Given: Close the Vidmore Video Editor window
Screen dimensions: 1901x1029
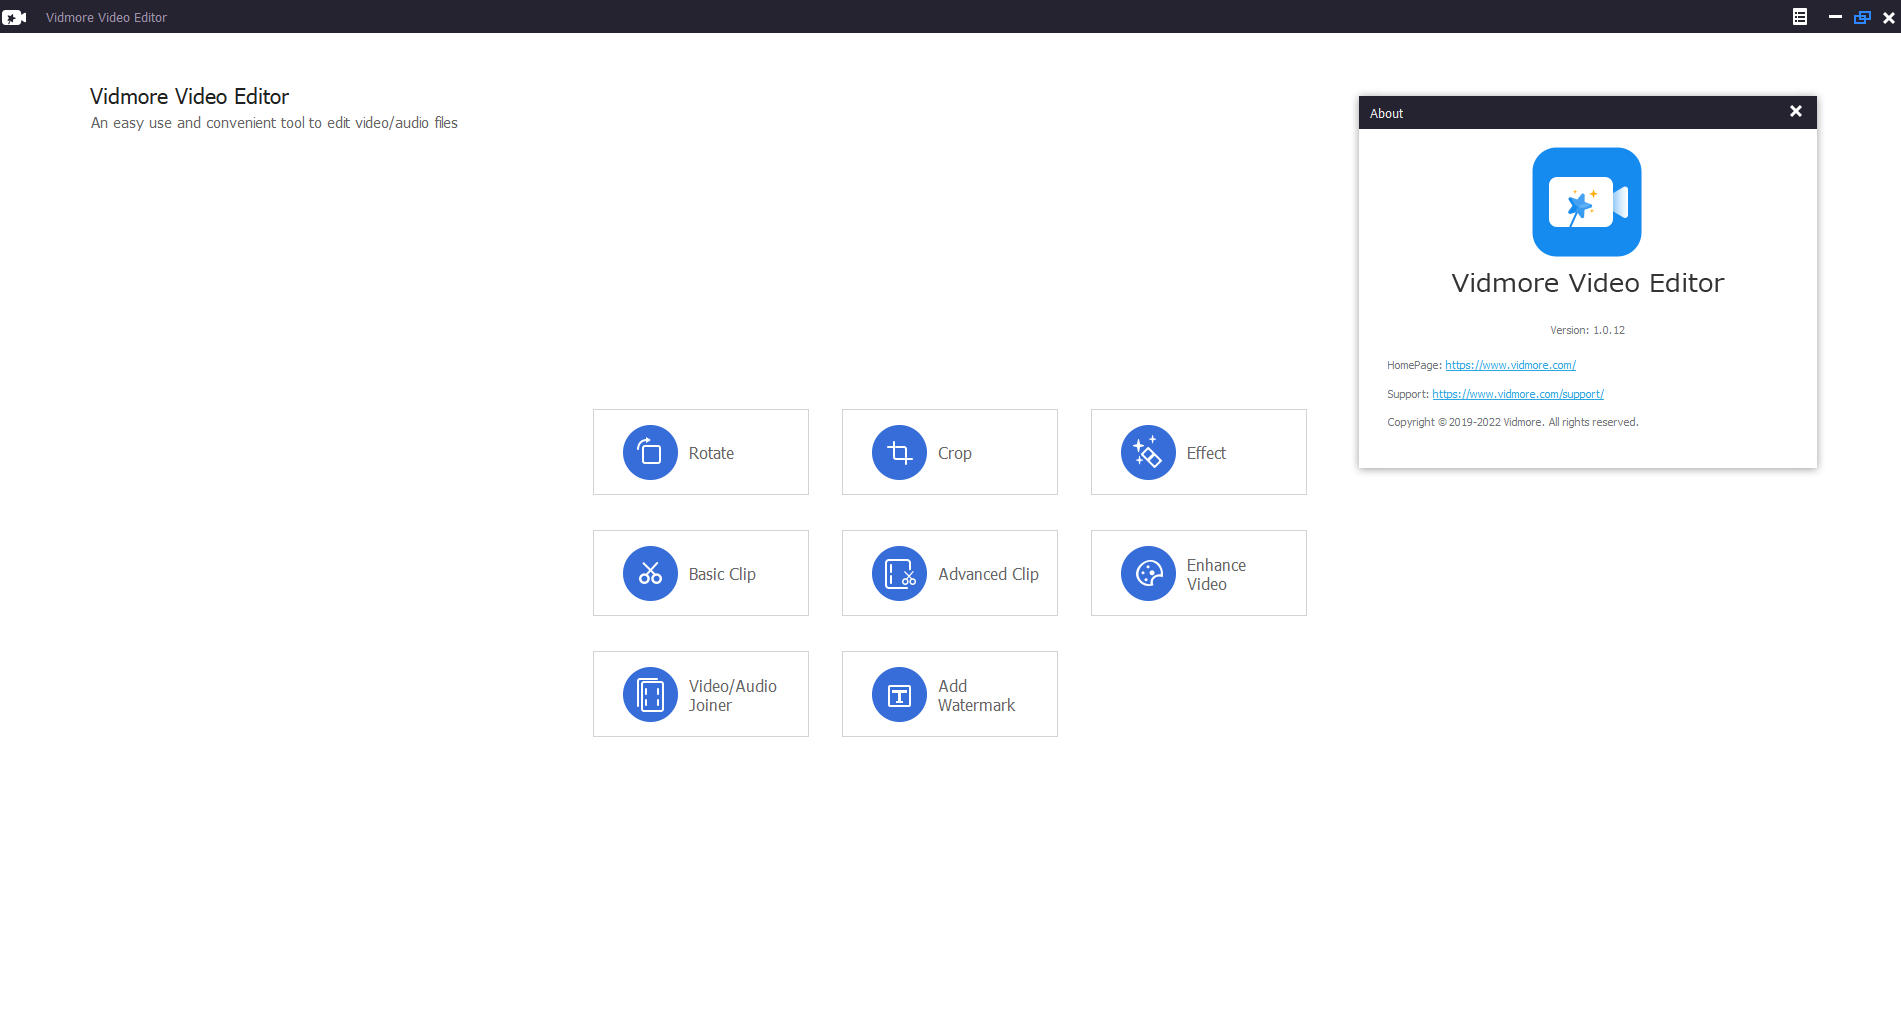Looking at the screenshot, I should coord(1889,17).
